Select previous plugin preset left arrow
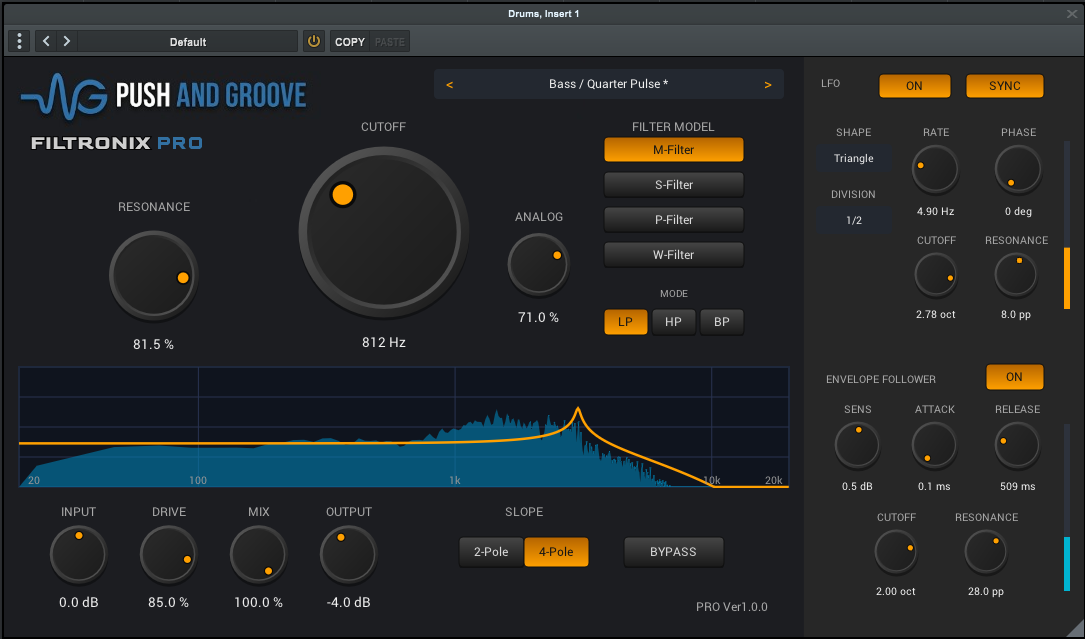This screenshot has height=639, width=1085. click(x=450, y=84)
